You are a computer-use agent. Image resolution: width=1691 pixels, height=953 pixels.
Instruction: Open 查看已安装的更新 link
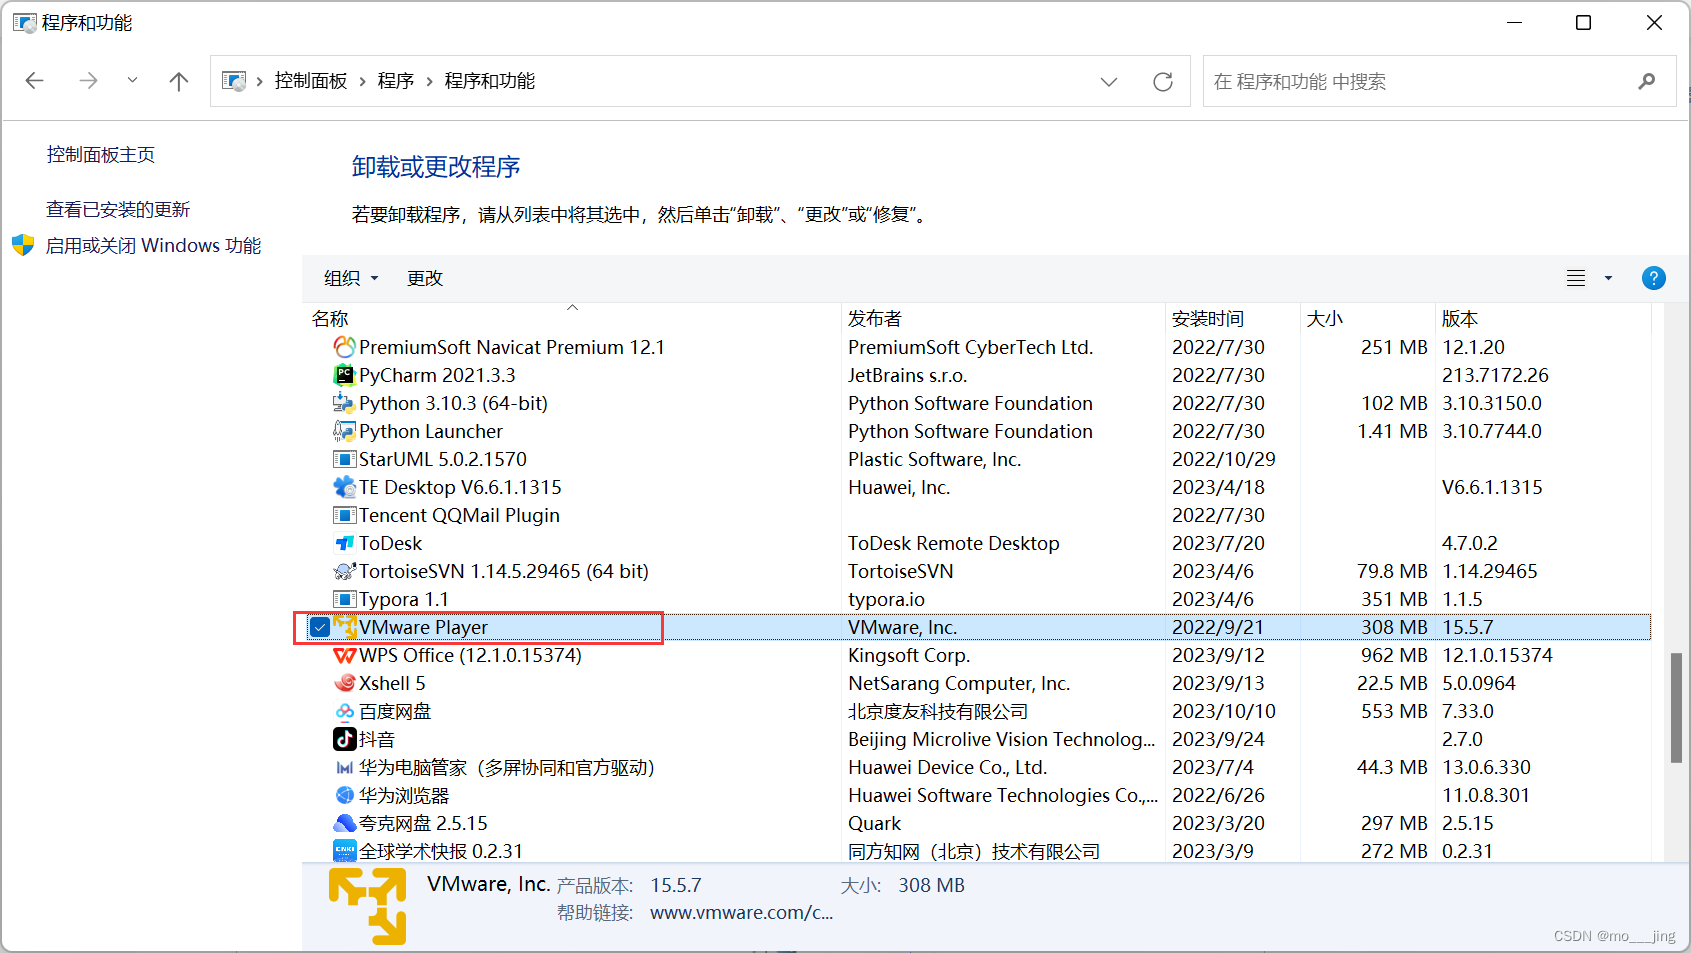pos(118,209)
